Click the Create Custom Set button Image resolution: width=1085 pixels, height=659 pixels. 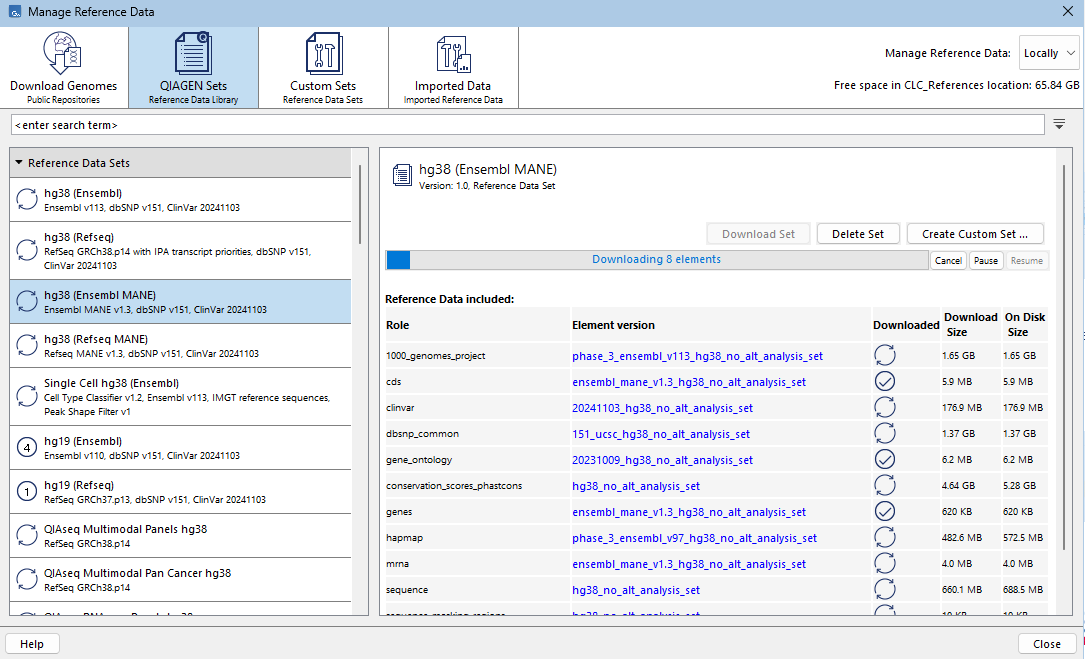click(974, 234)
